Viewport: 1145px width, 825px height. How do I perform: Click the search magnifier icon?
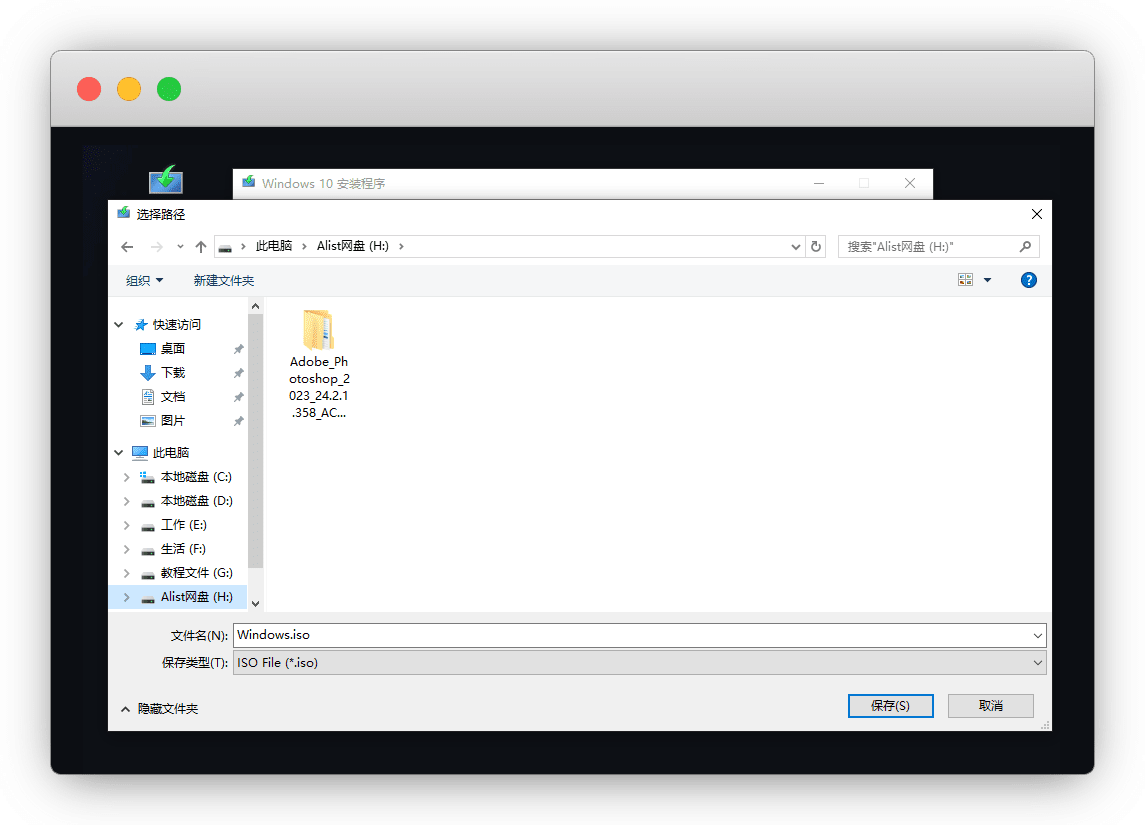[1025, 246]
